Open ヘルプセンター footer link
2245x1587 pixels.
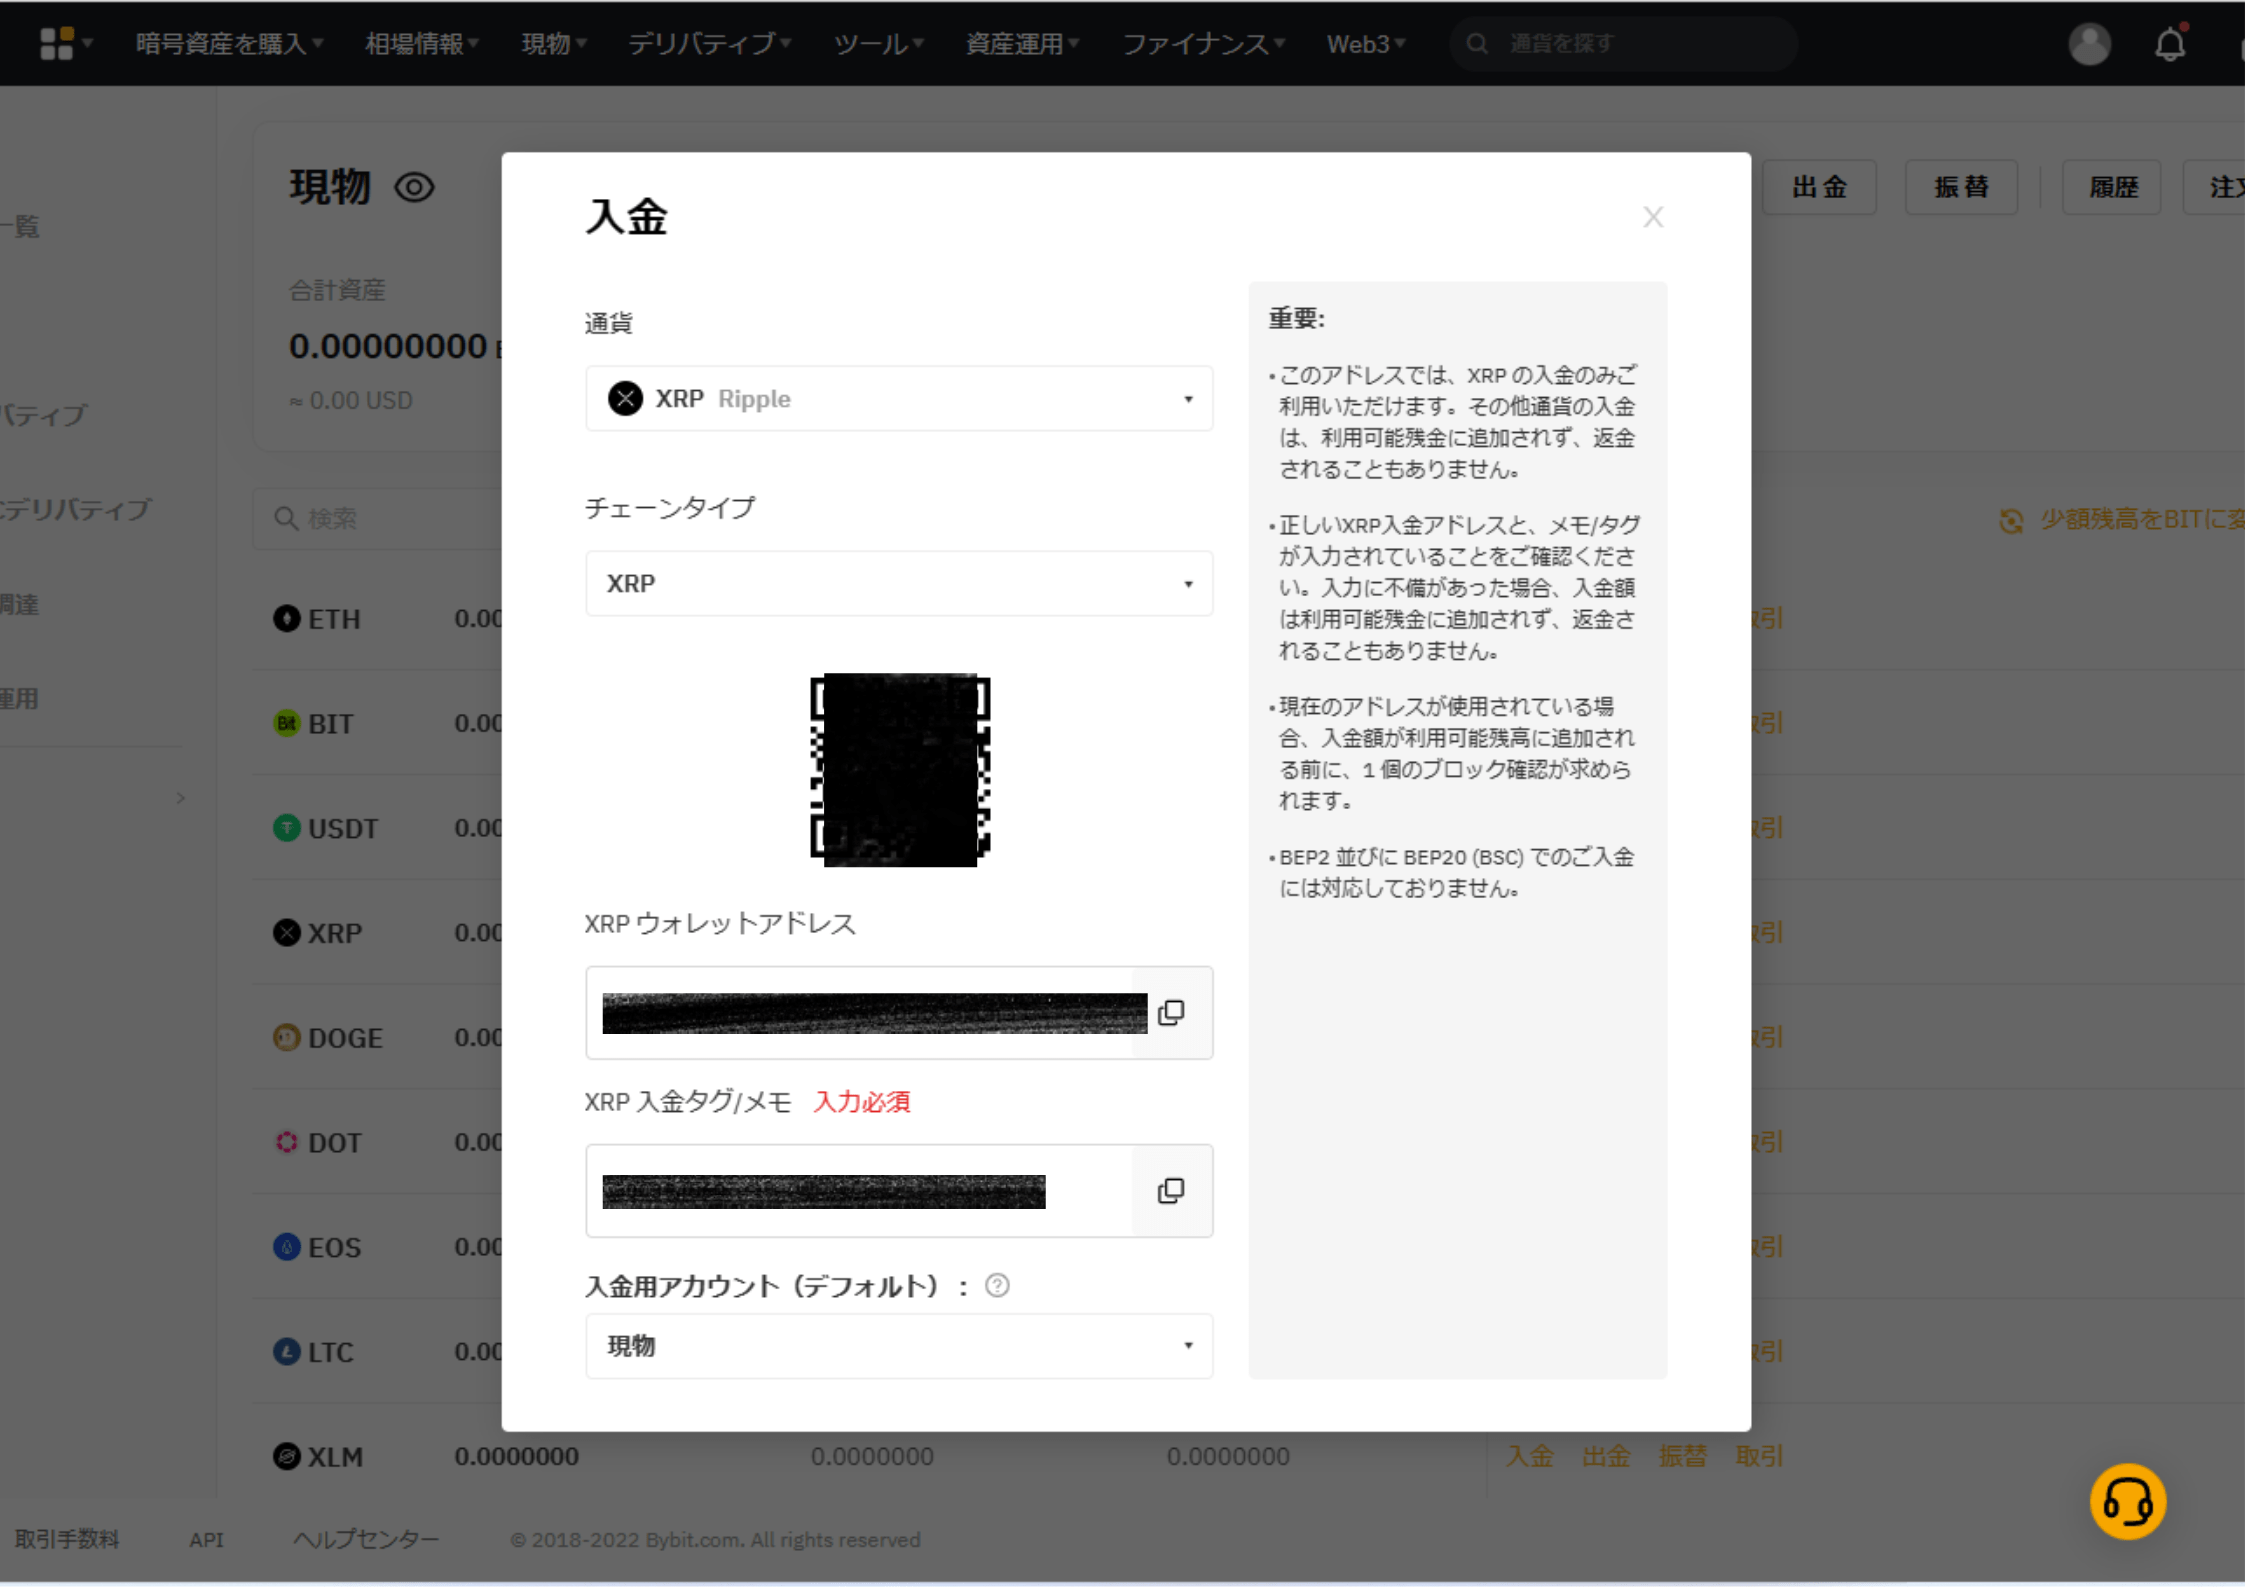365,1539
